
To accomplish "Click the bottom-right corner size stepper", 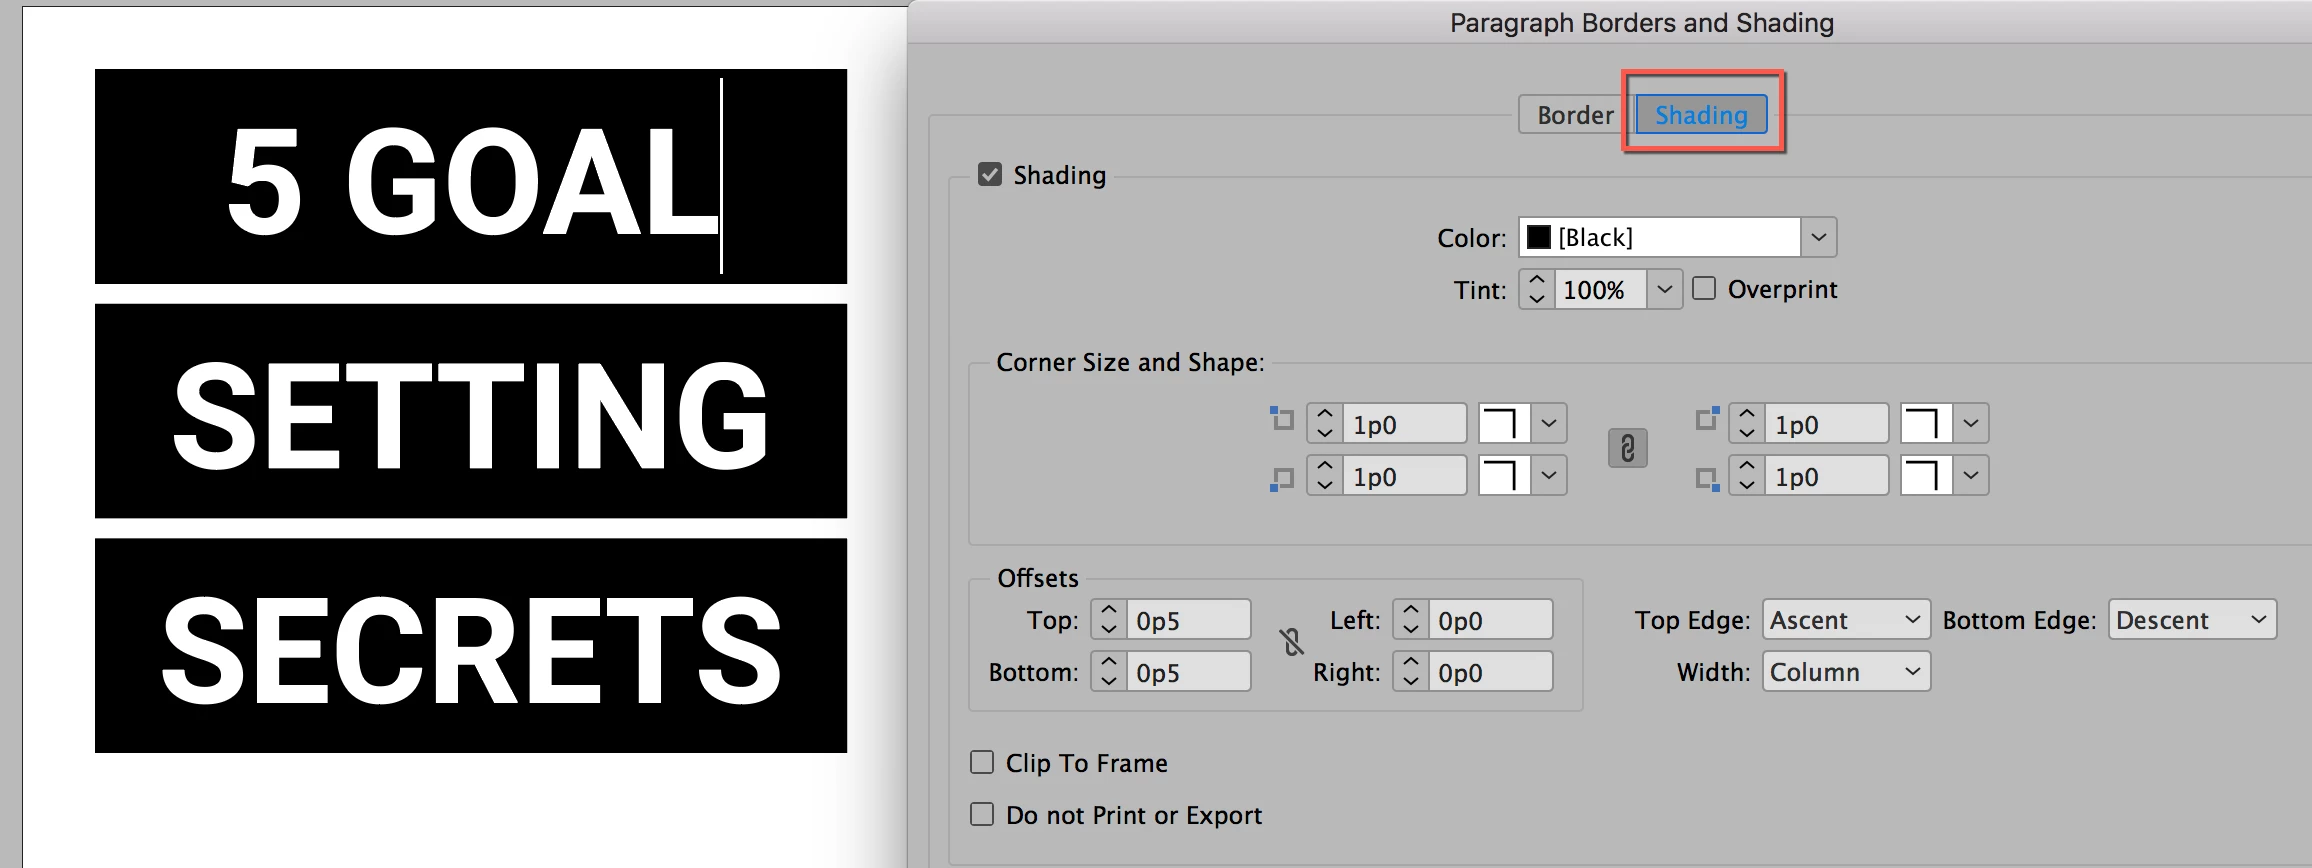I will [1747, 475].
